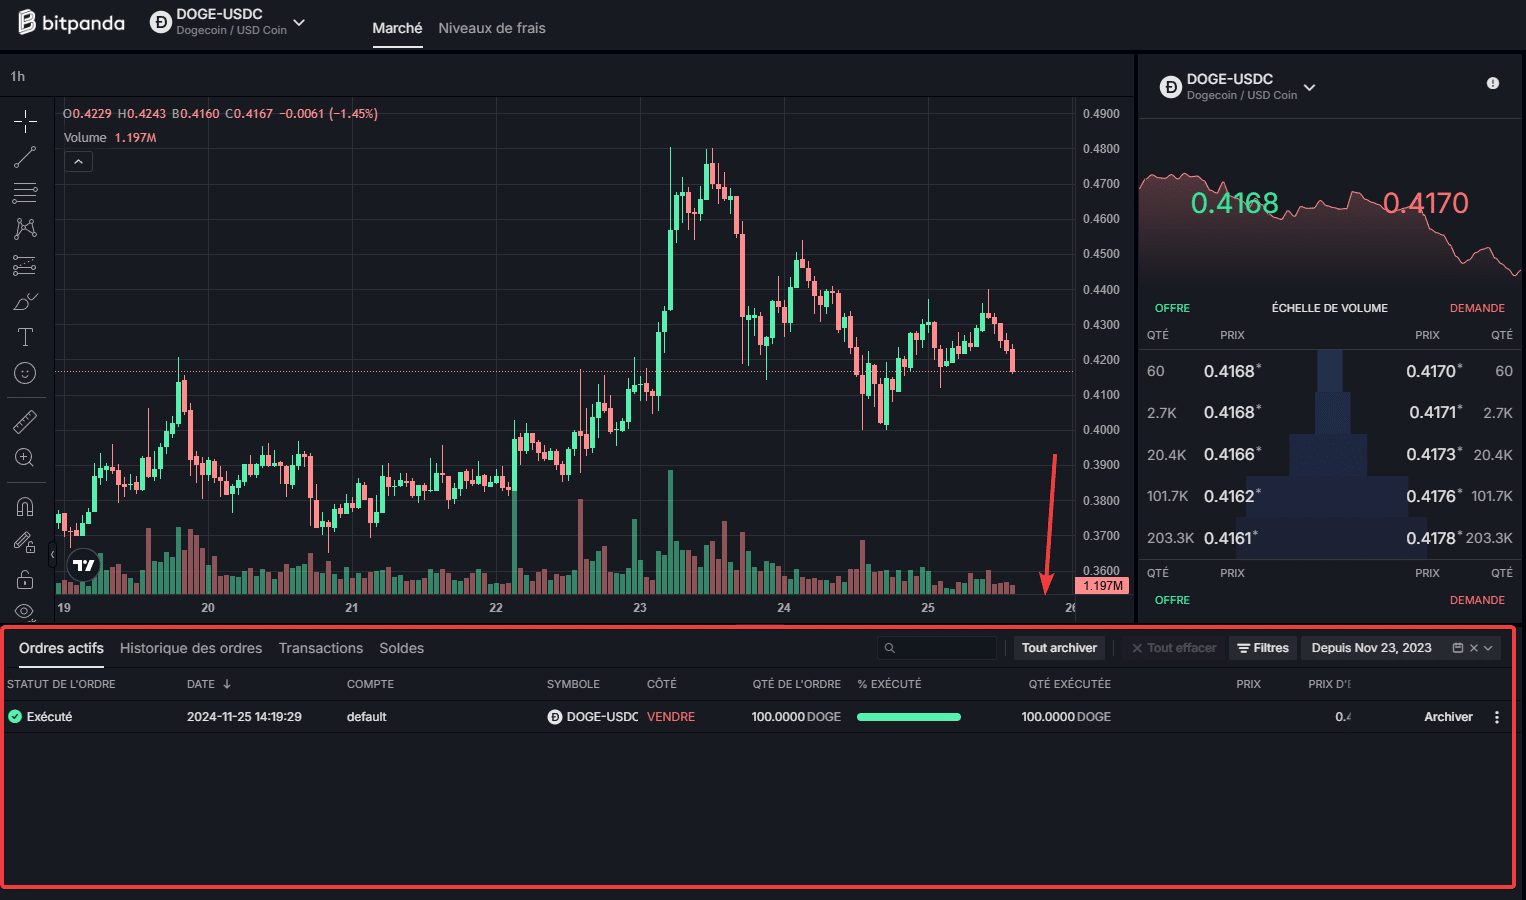Screen dimensions: 1526x900
Task: Select the XABCD pattern tool
Action: 25,229
